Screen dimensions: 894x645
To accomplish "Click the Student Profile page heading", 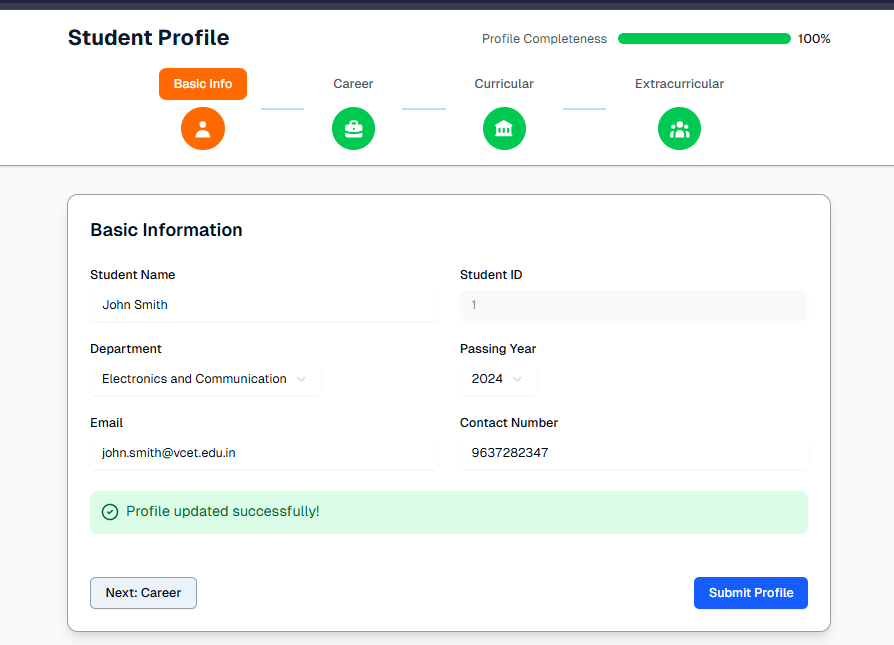I will click(x=148, y=38).
